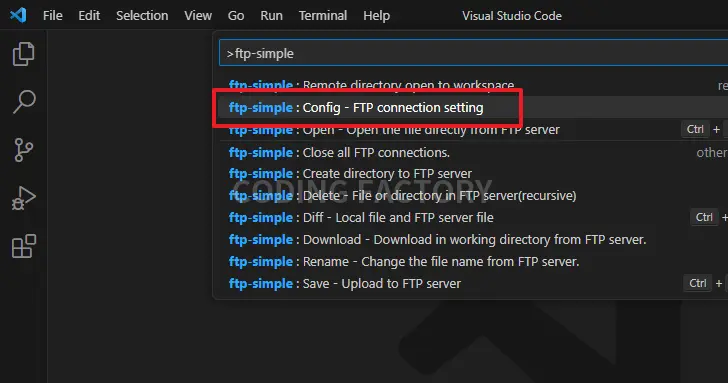Open the View menu

pos(198,15)
